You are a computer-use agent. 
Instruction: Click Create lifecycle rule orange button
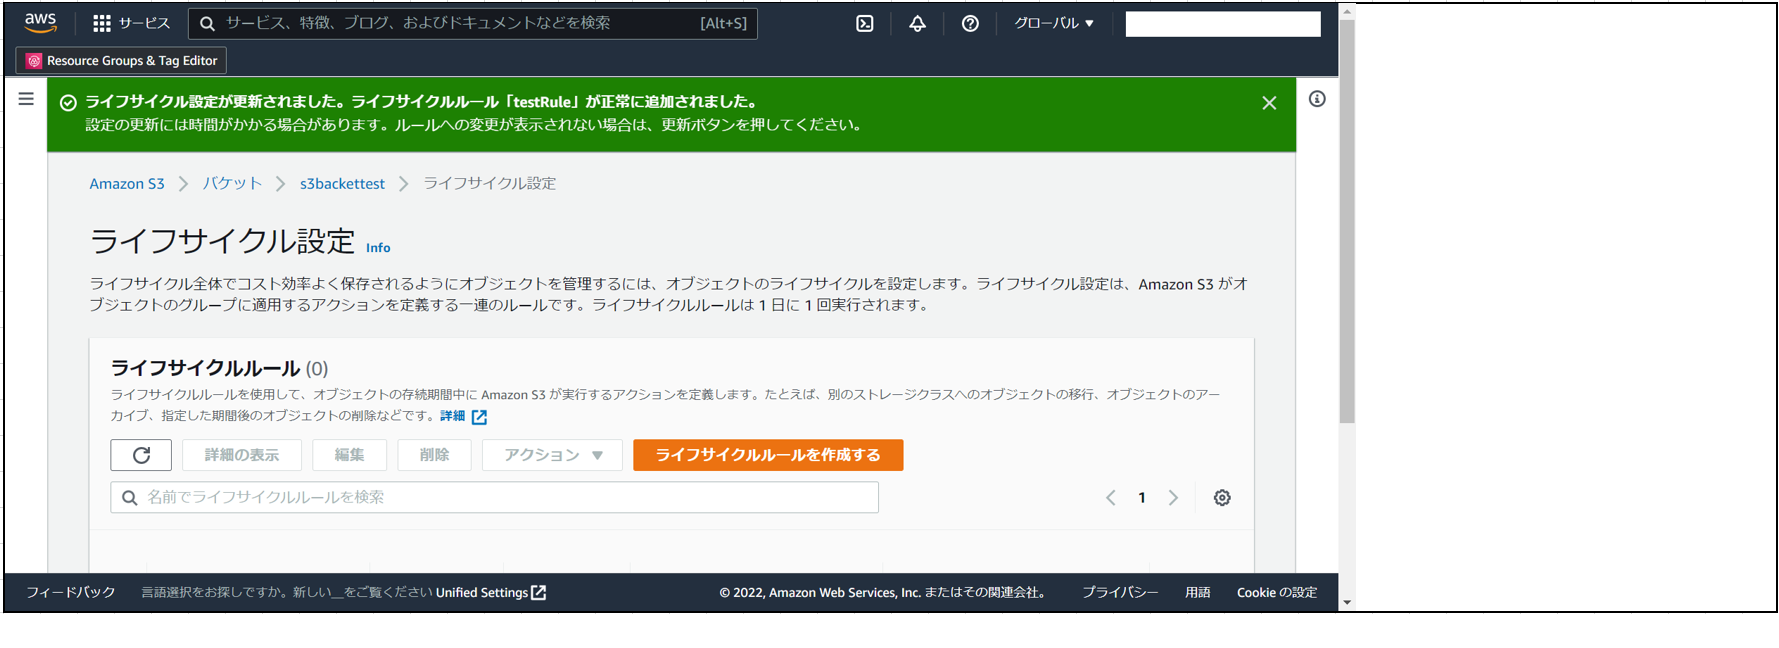pyautogui.click(x=768, y=455)
